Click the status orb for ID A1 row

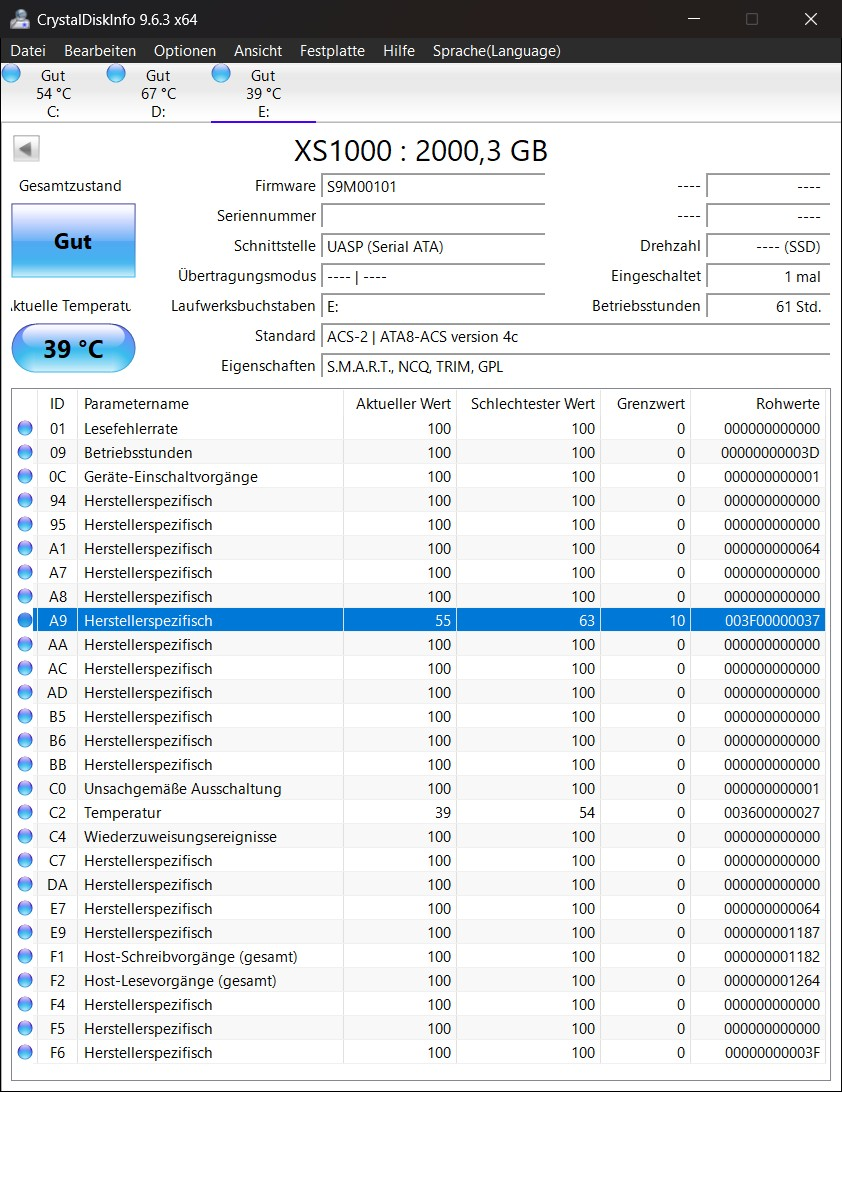point(25,549)
